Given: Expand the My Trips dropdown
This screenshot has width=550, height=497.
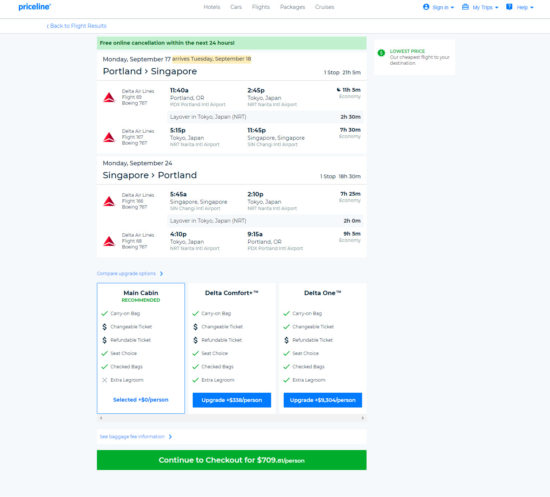Looking at the screenshot, I should coord(485,7).
